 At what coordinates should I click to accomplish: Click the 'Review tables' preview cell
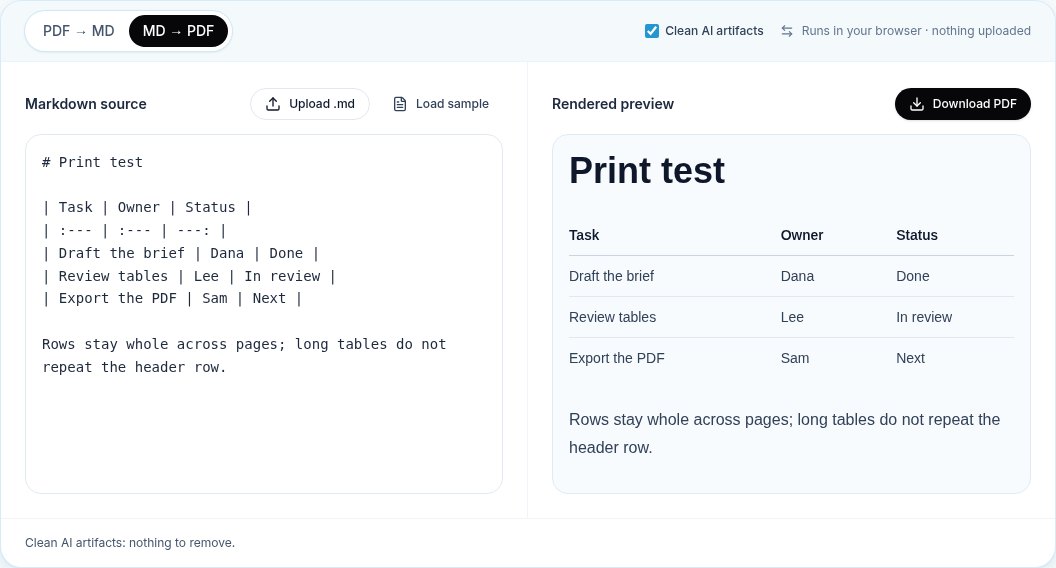click(x=612, y=317)
